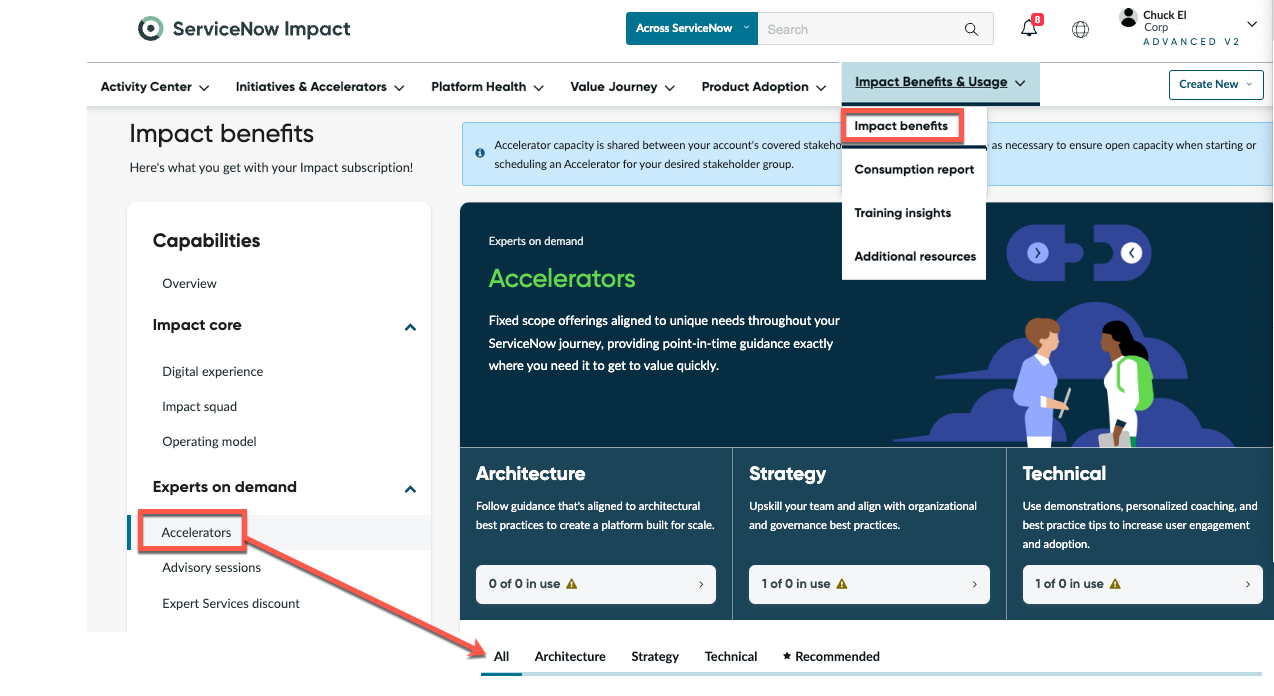Collapse the Impact core section
The height and width of the screenshot is (696, 1274).
point(410,327)
